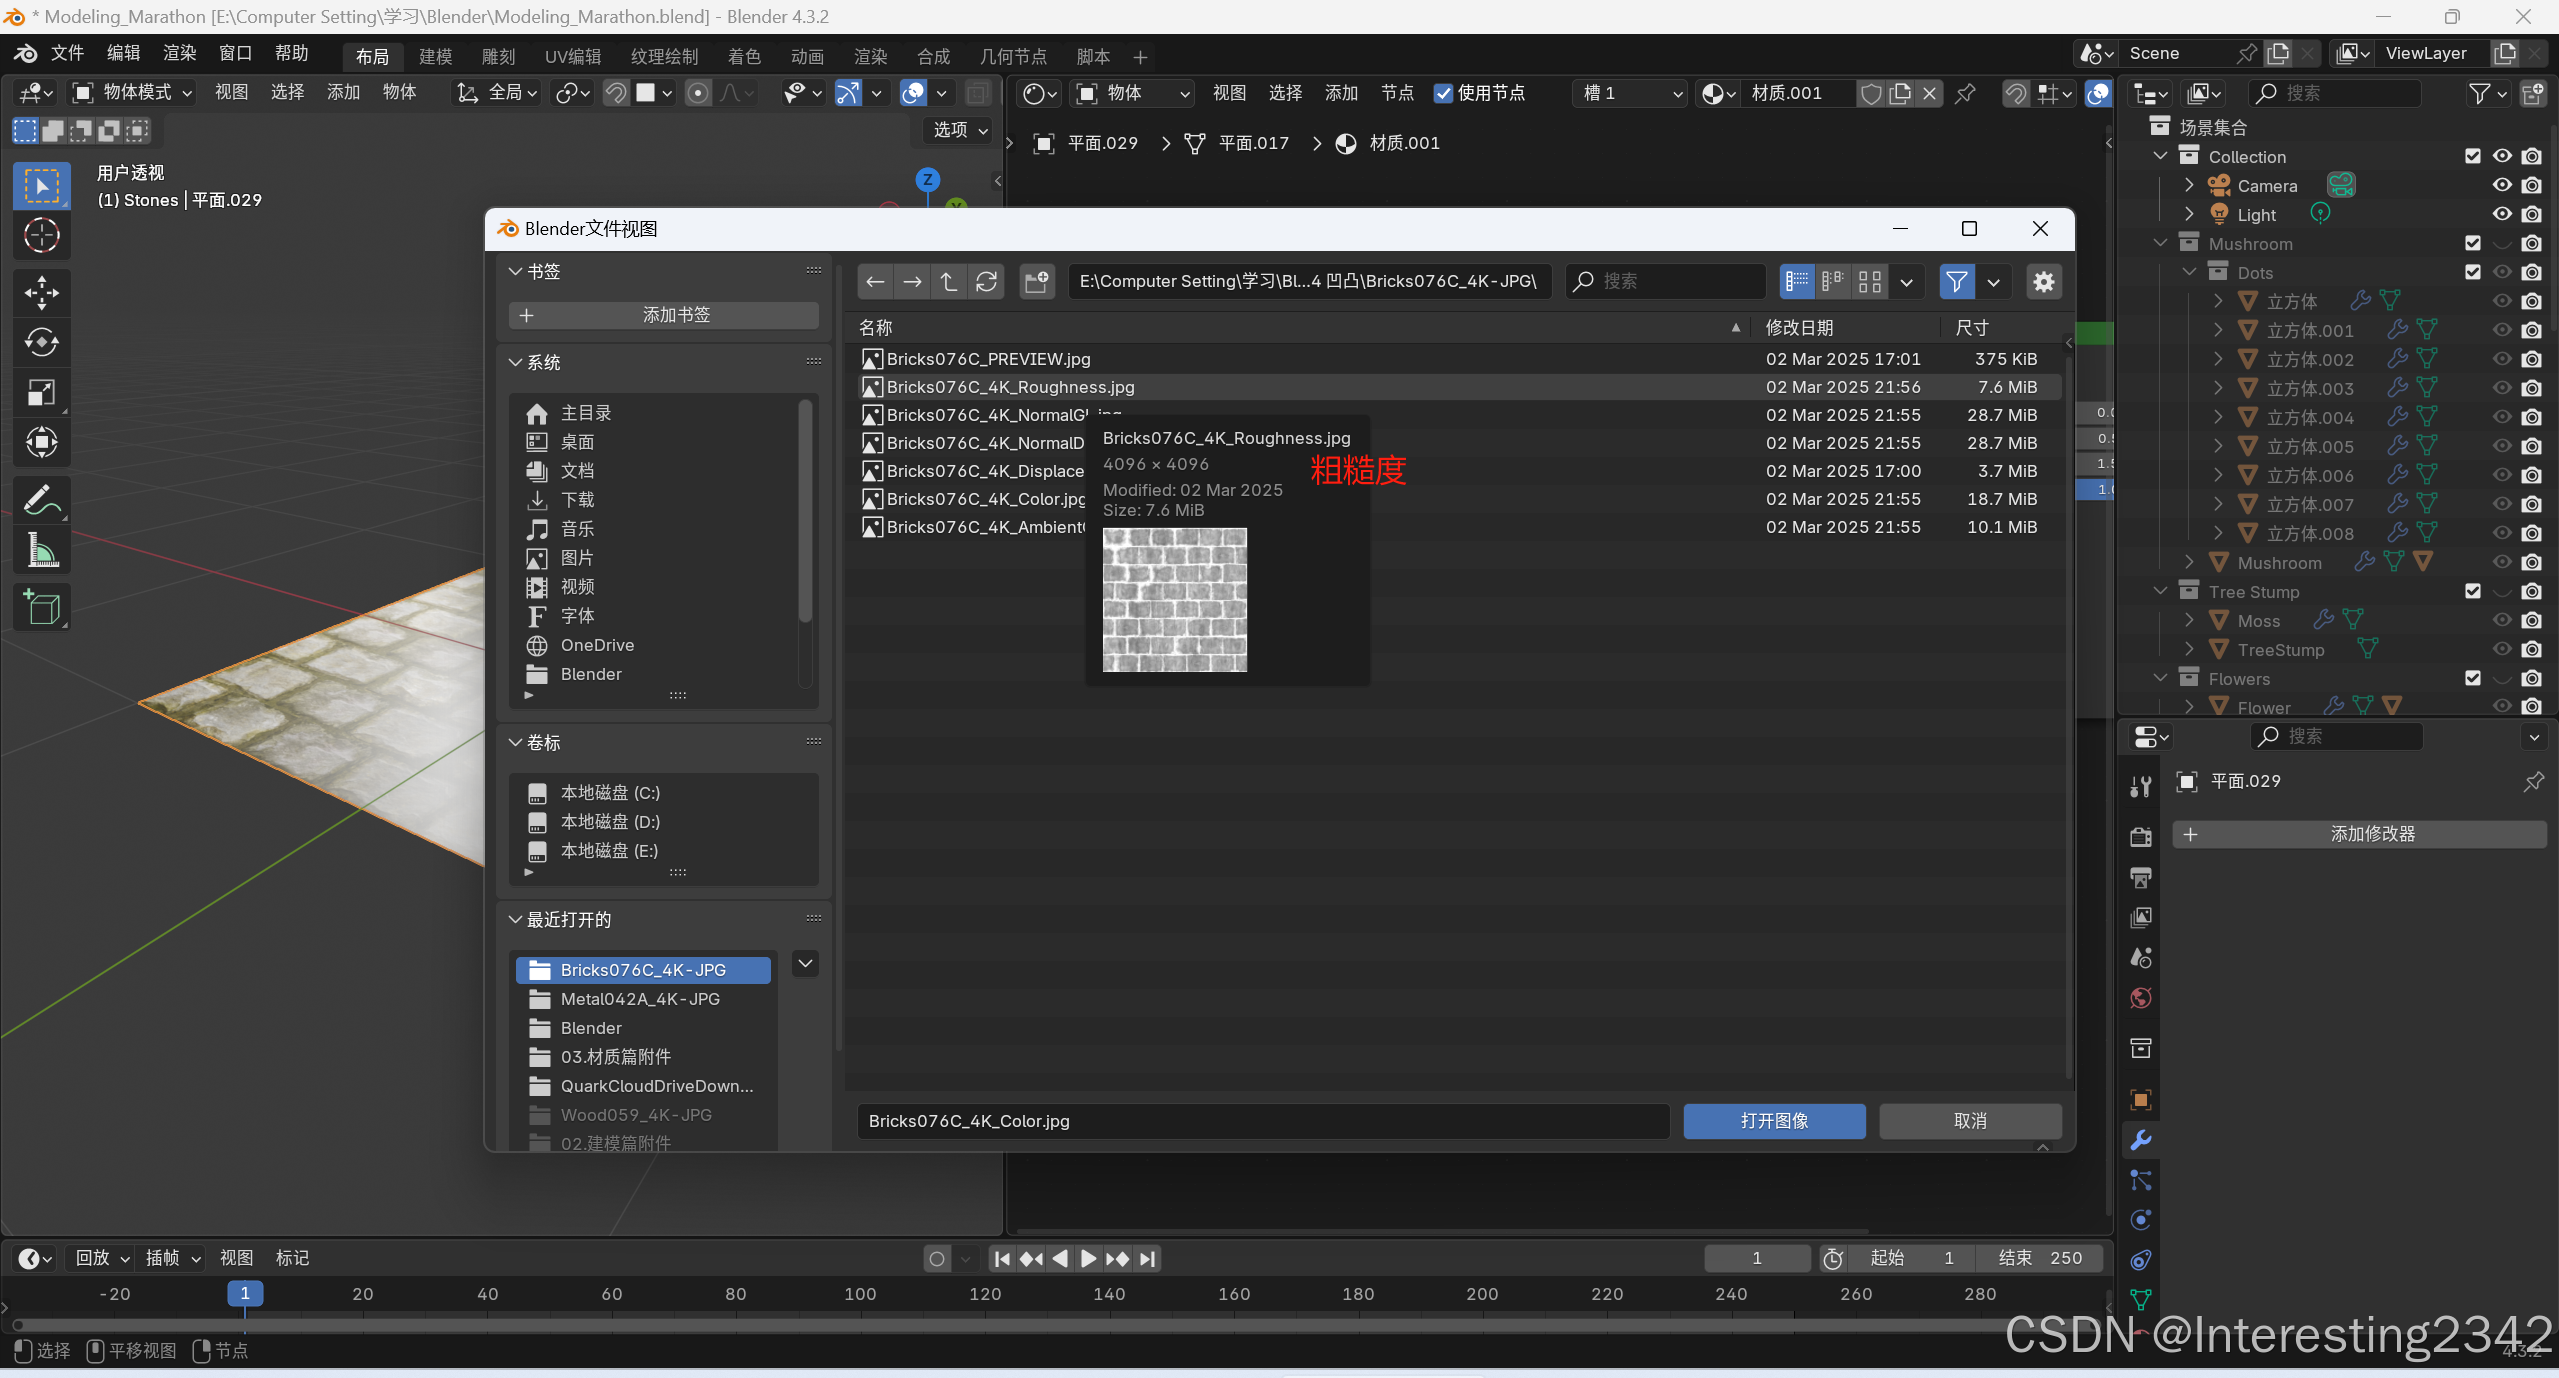This screenshot has height=1378, width=2559.
Task: Open the Modifiers wrench properties tab
Action: click(x=2141, y=1140)
